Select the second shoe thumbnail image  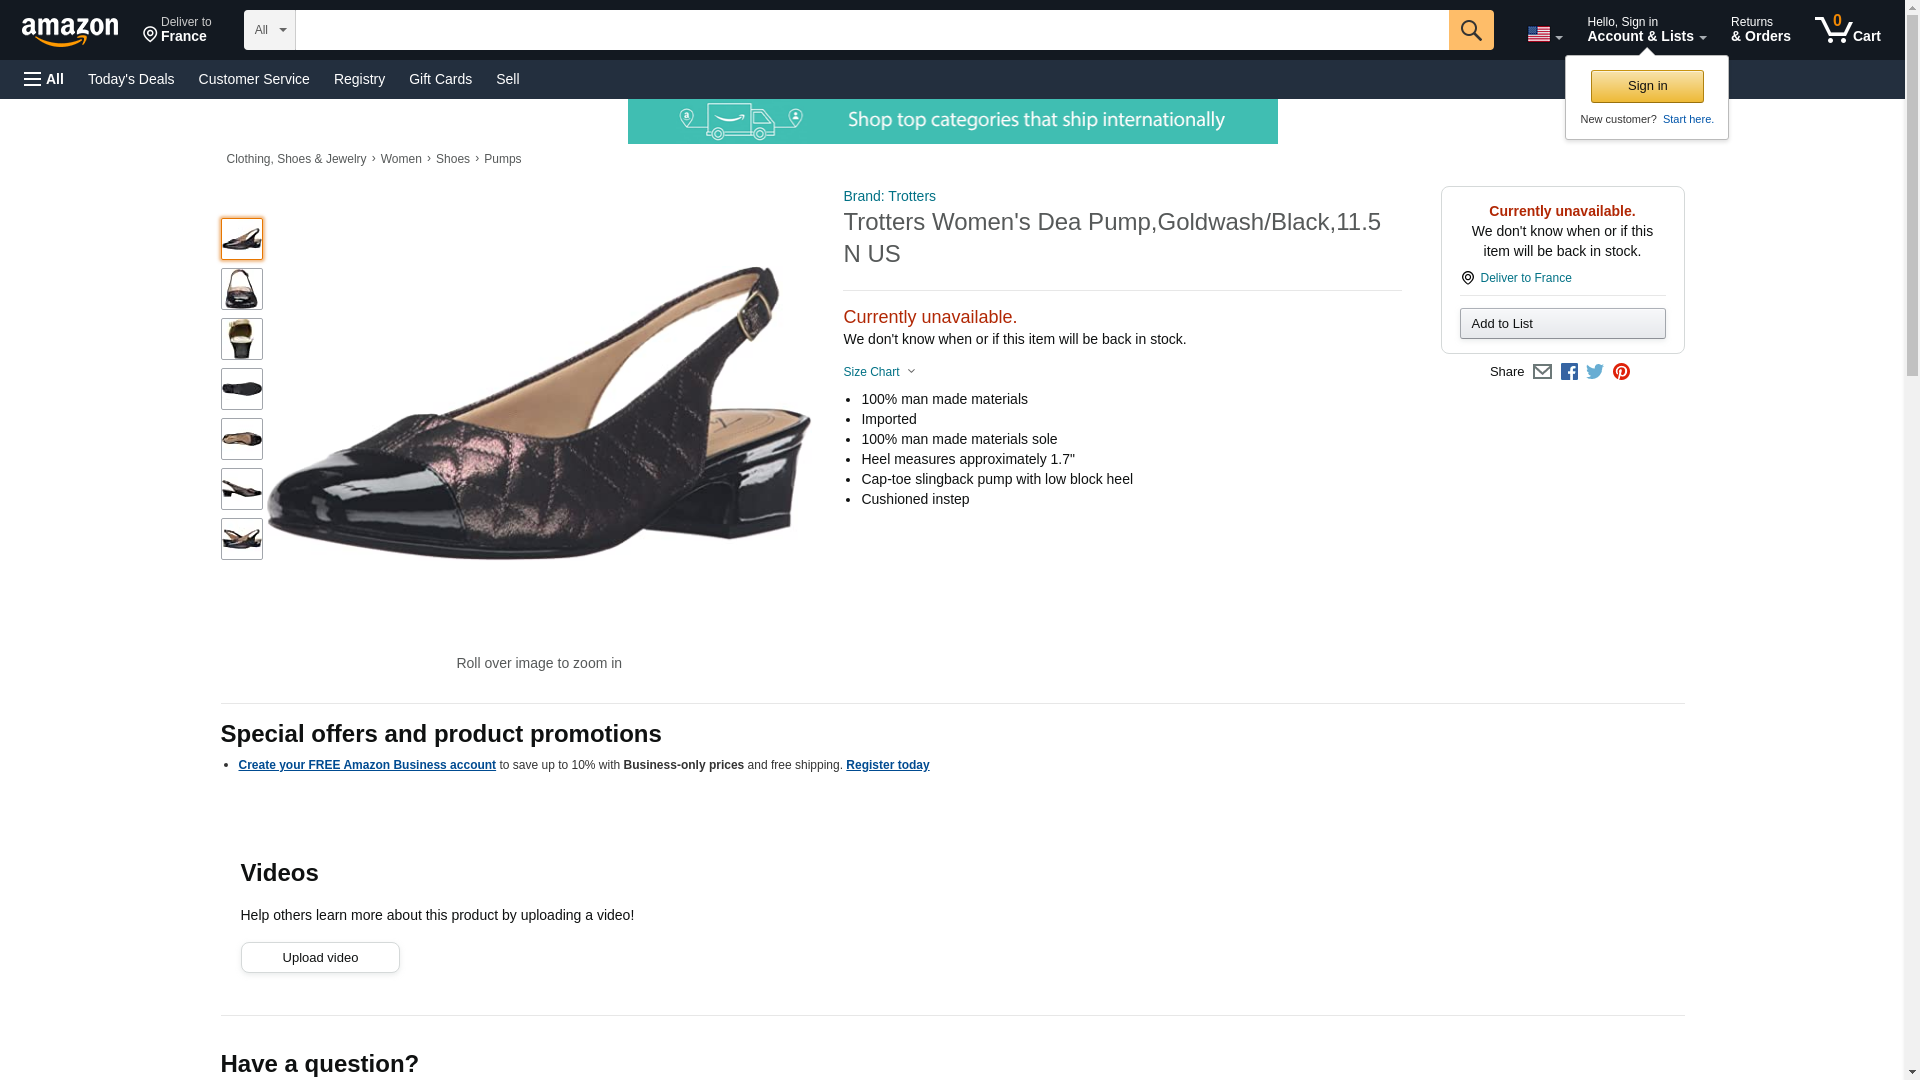(242, 289)
